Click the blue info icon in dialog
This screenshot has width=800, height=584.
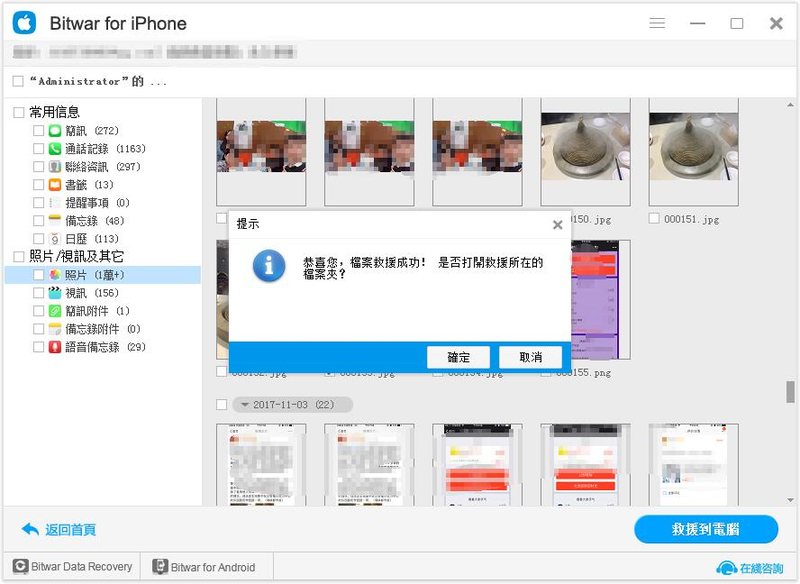269,266
